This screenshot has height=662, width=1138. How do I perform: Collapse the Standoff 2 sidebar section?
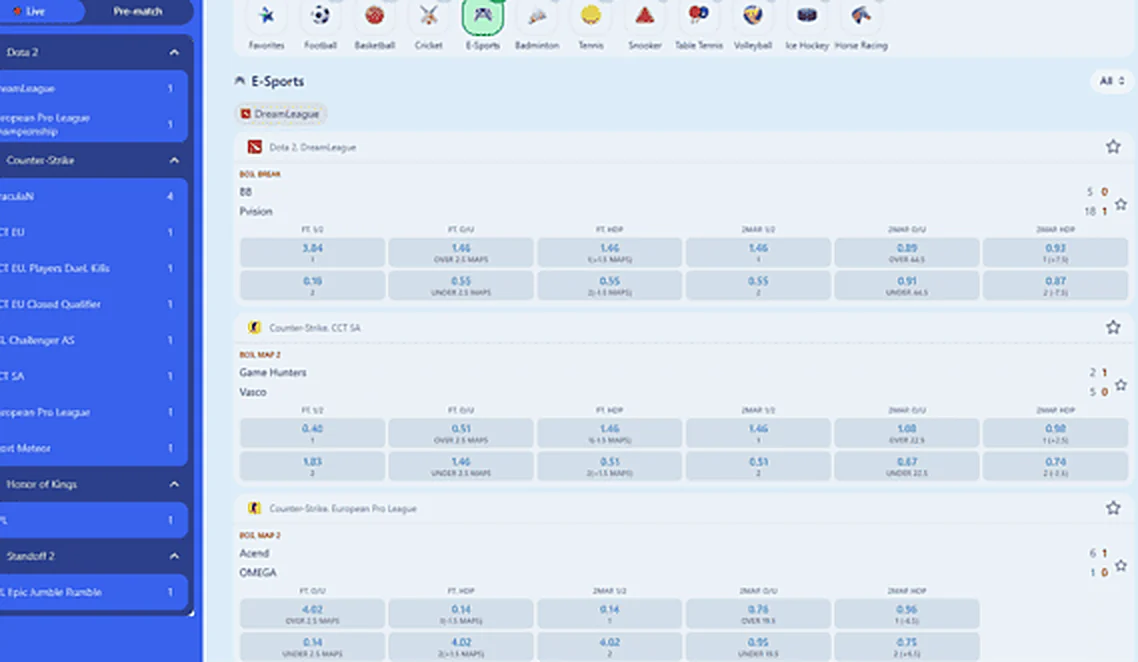174,556
